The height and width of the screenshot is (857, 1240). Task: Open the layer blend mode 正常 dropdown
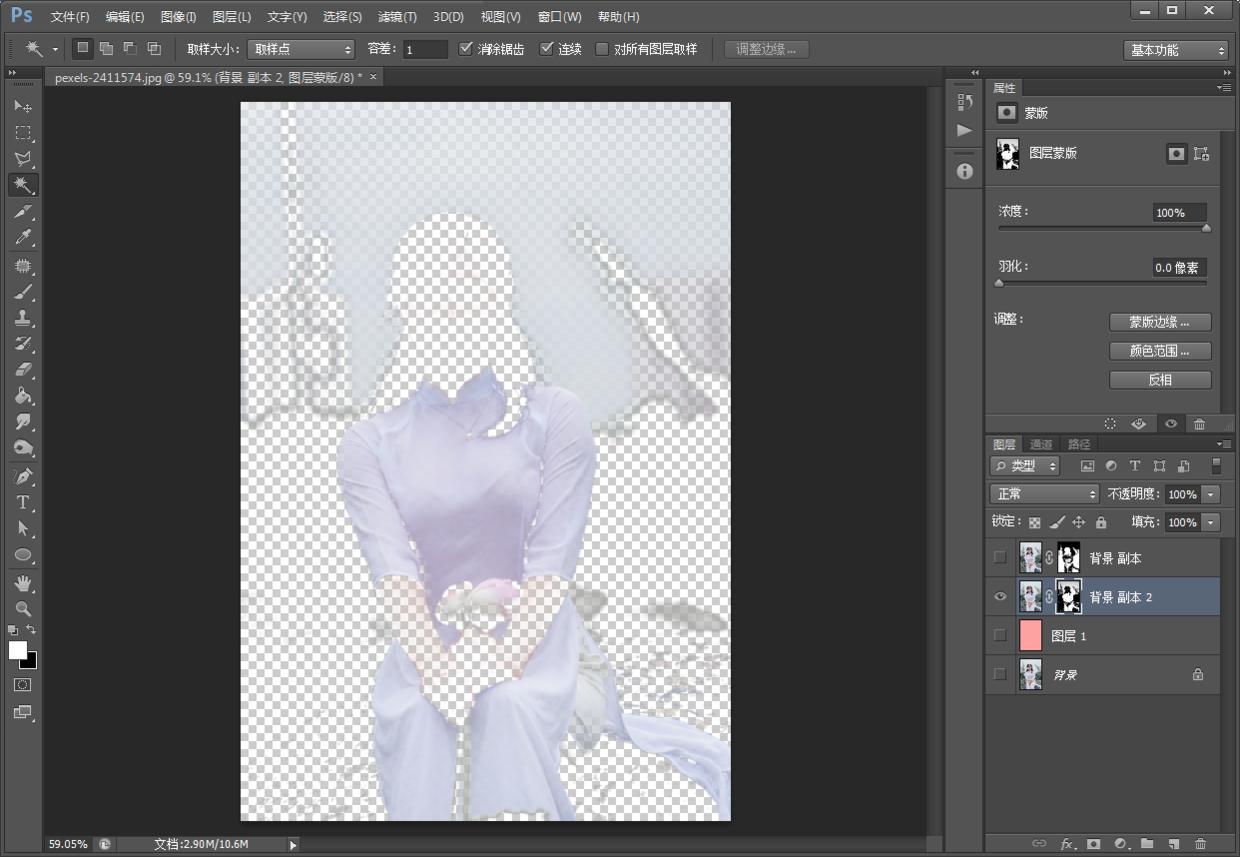tap(1044, 494)
